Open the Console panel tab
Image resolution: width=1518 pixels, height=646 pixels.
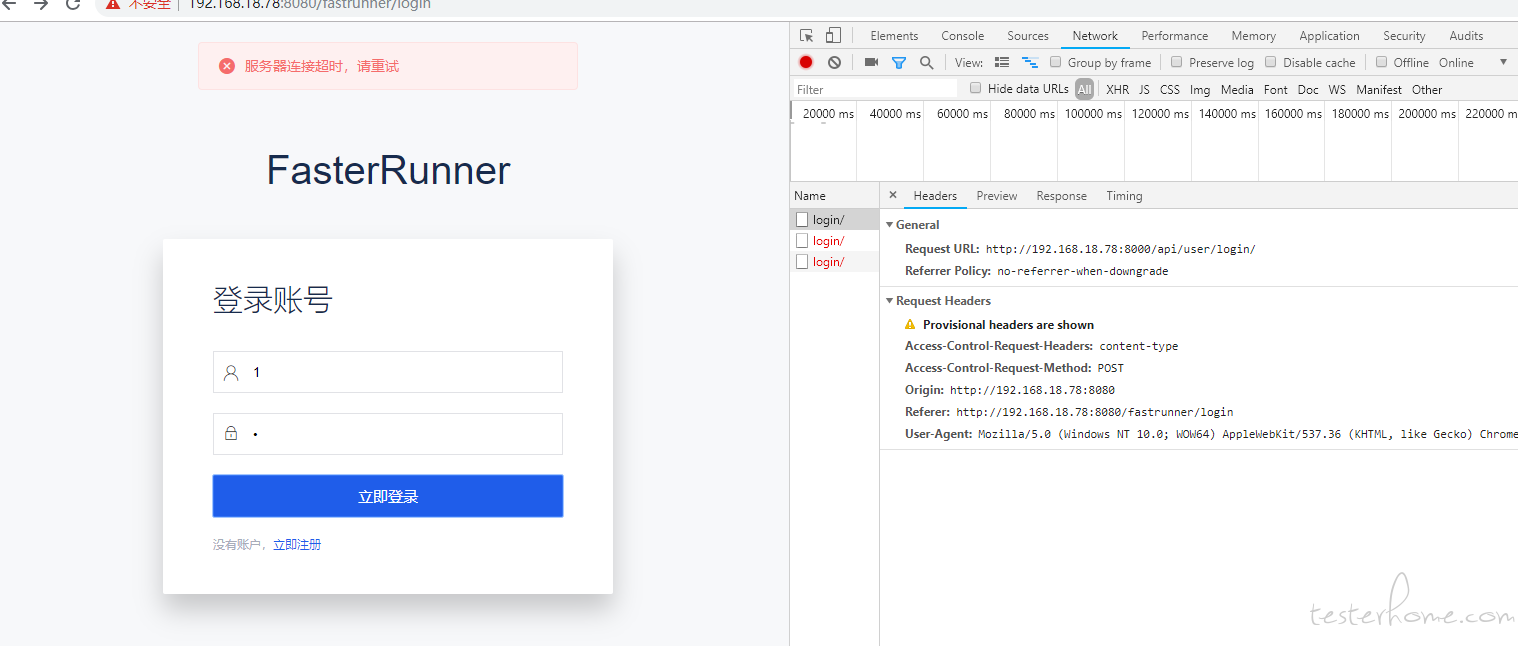point(963,36)
